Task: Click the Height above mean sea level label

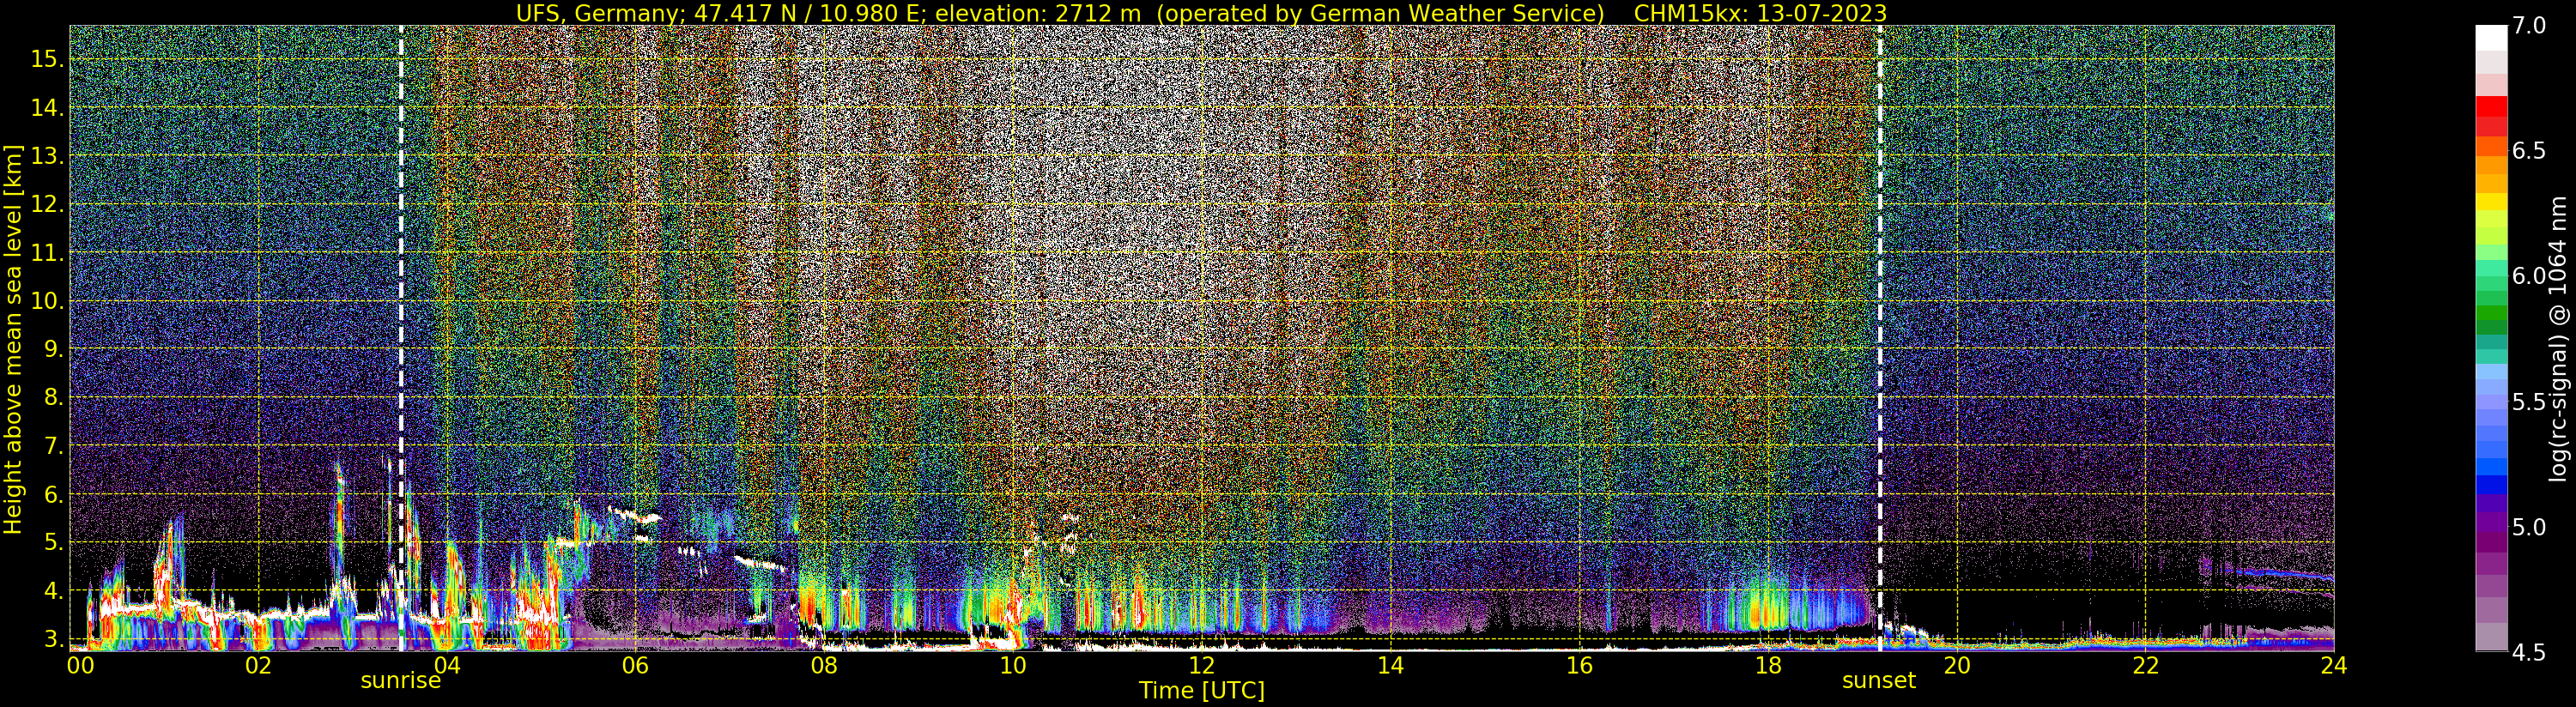Action: point(13,340)
